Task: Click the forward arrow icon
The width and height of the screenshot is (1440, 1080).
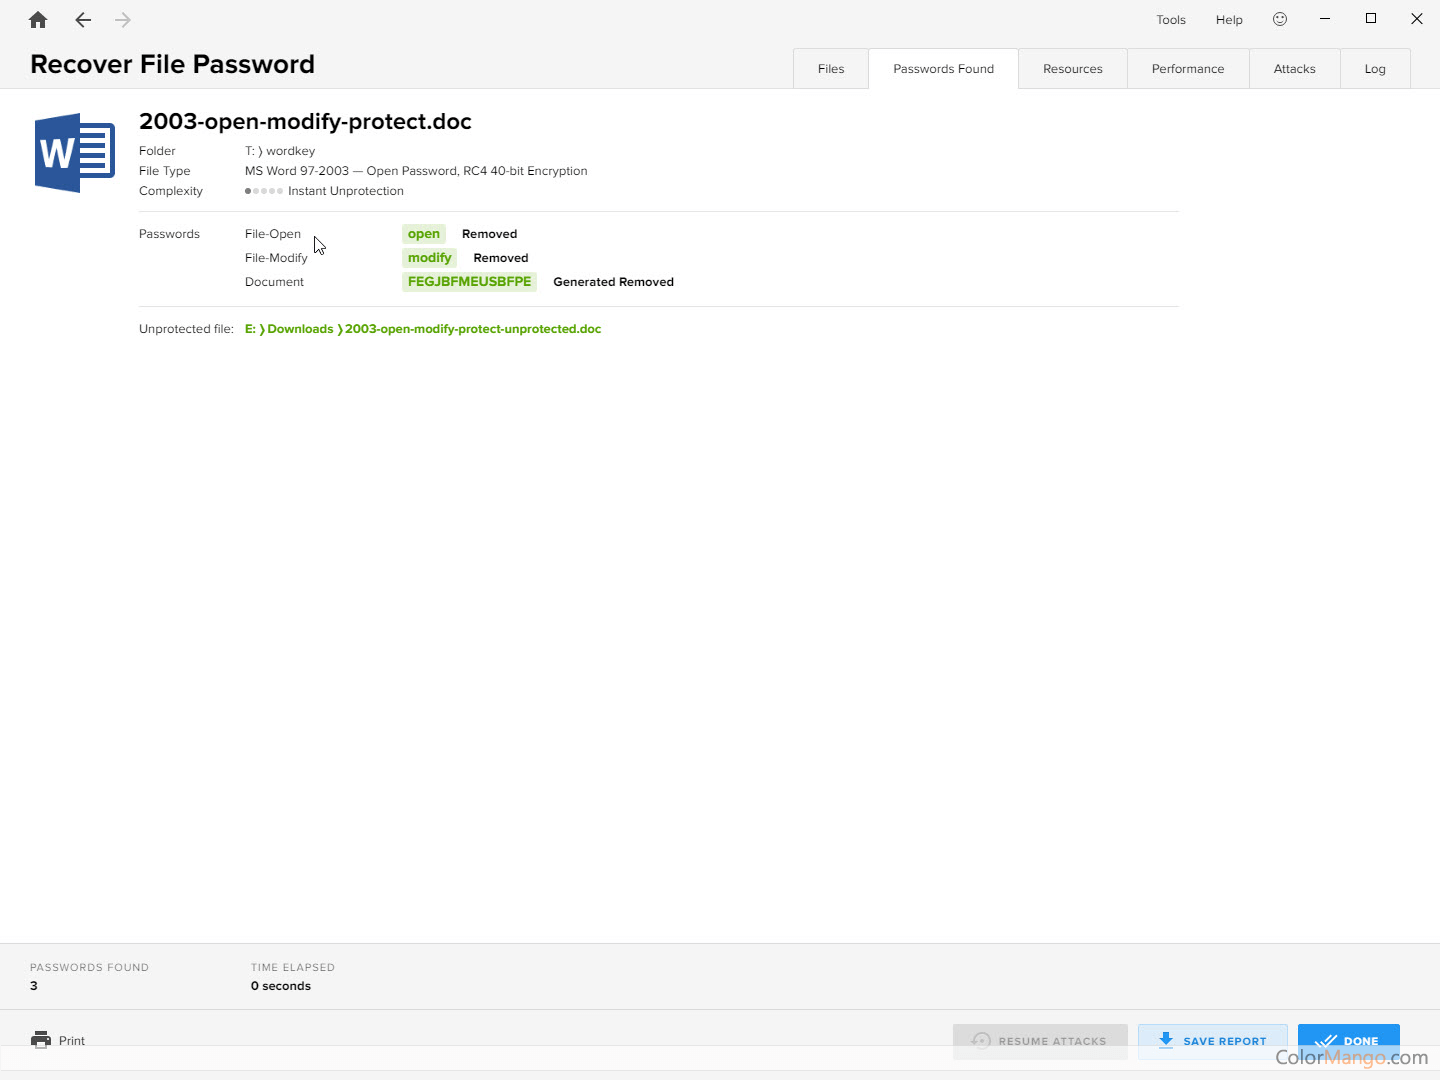Action: [123, 20]
